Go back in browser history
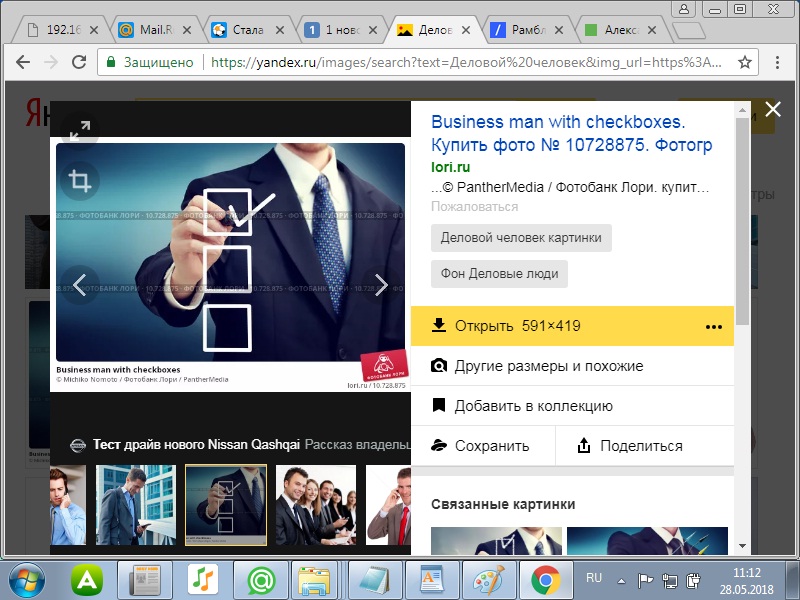Viewport: 800px width, 600px height. 23,62
